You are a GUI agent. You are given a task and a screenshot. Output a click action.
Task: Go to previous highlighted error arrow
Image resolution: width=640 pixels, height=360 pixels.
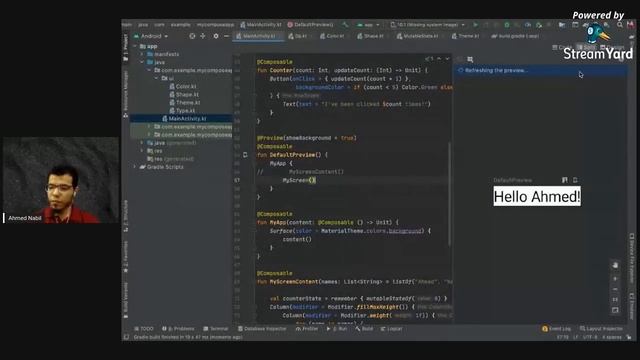pyautogui.click(x=439, y=59)
